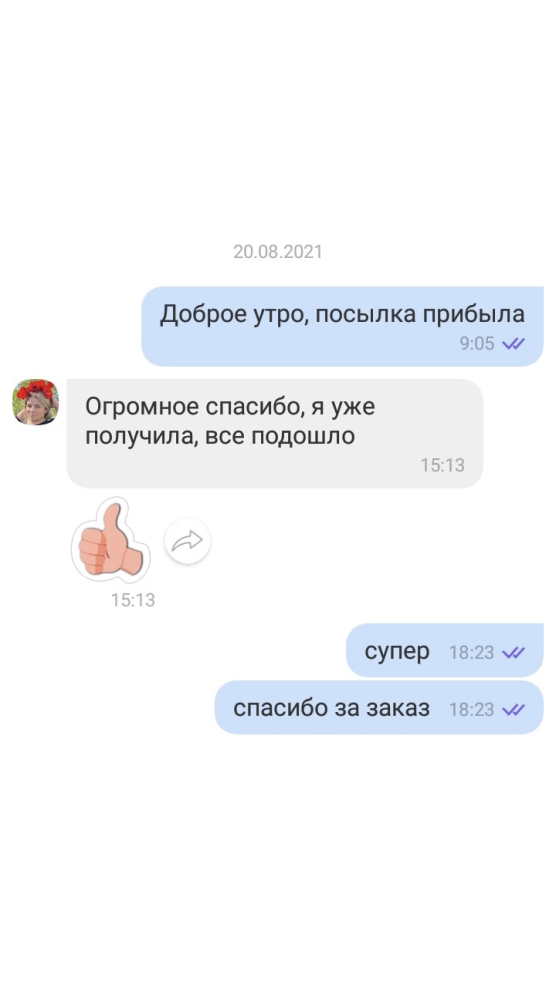Tap the forward arrow beside the sticker

pyautogui.click(x=187, y=540)
